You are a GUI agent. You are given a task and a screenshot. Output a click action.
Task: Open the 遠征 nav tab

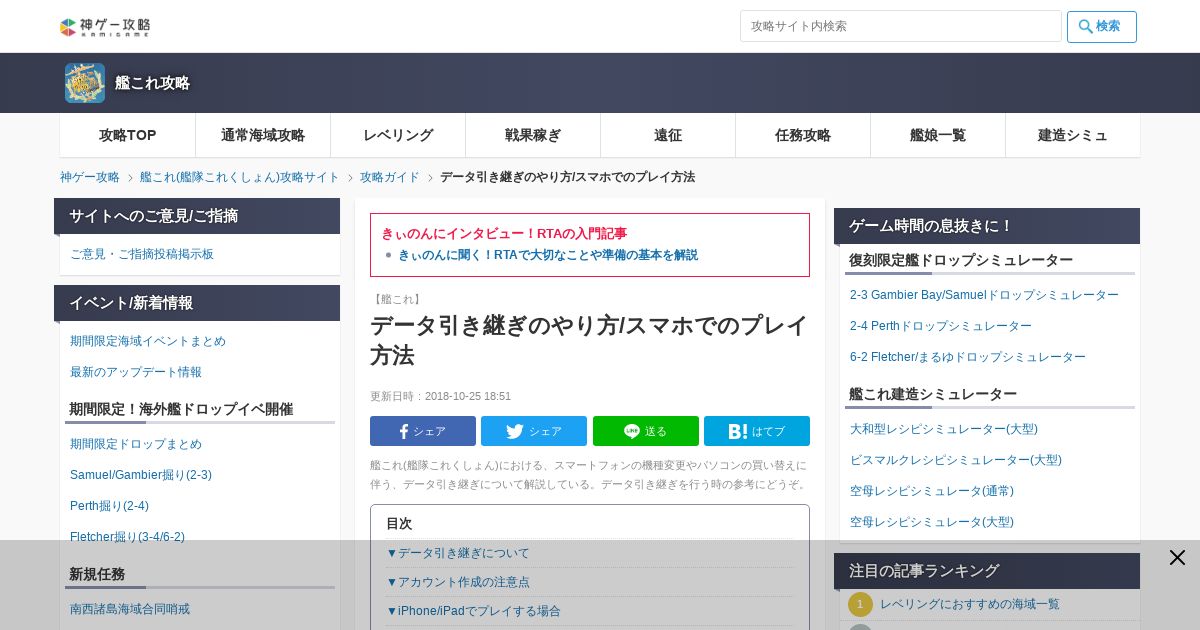pyautogui.click(x=668, y=135)
